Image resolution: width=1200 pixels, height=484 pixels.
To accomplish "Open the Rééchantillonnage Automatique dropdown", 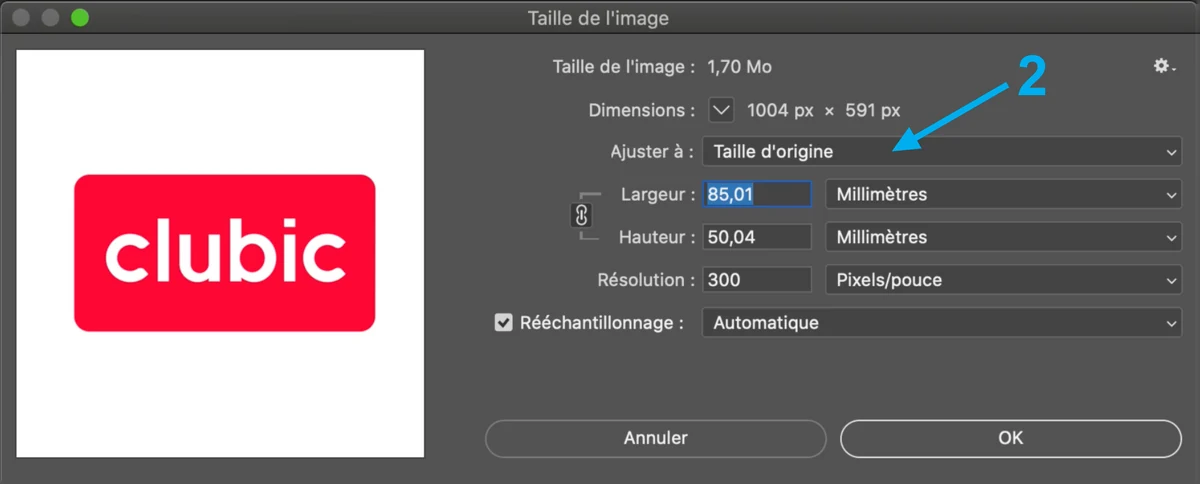I will [x=942, y=323].
